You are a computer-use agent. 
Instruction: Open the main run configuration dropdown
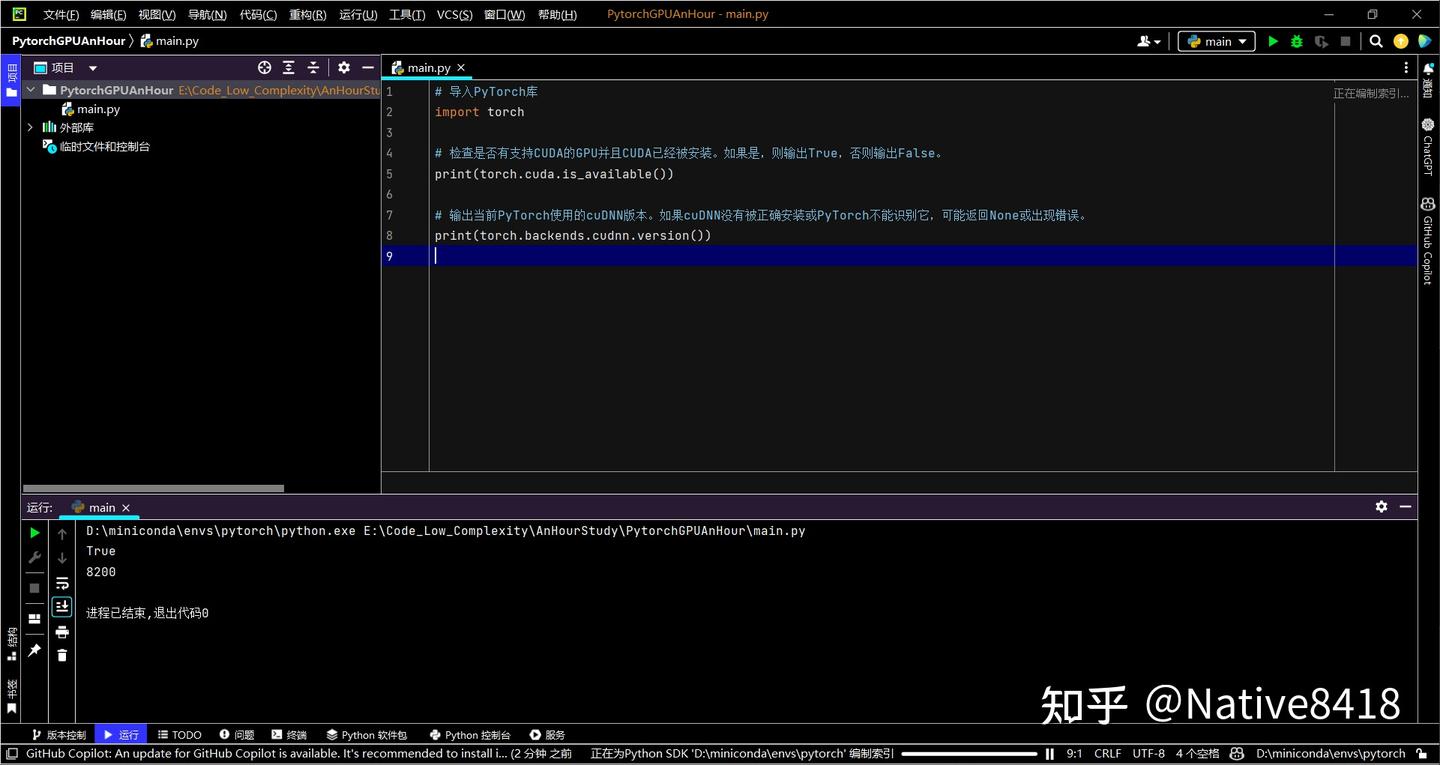(1216, 41)
